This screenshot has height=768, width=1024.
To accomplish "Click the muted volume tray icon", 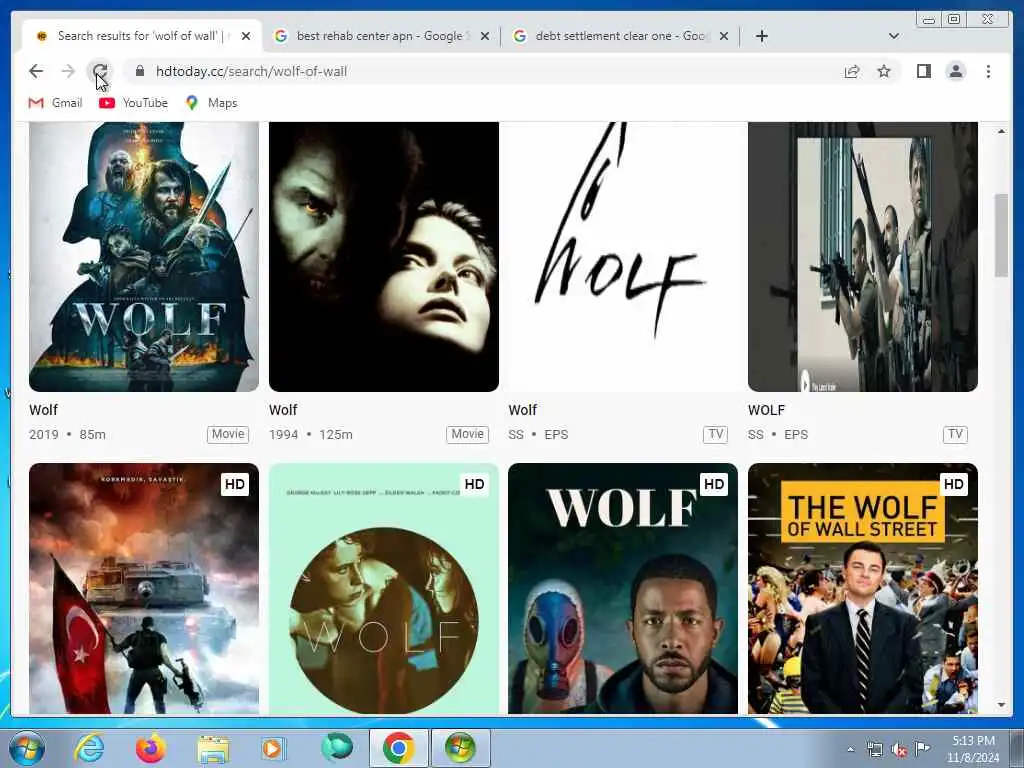I will [899, 750].
